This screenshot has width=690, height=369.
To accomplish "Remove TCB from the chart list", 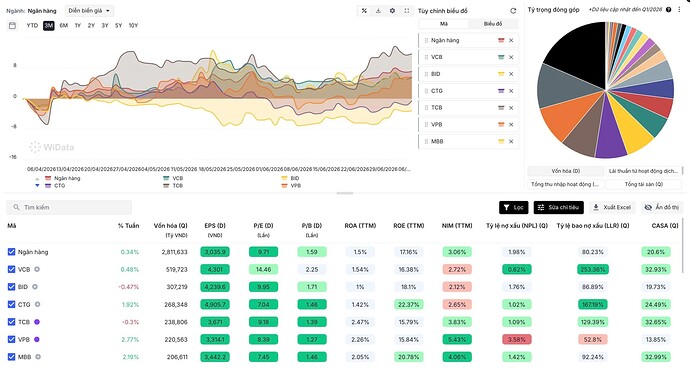I will point(511,108).
